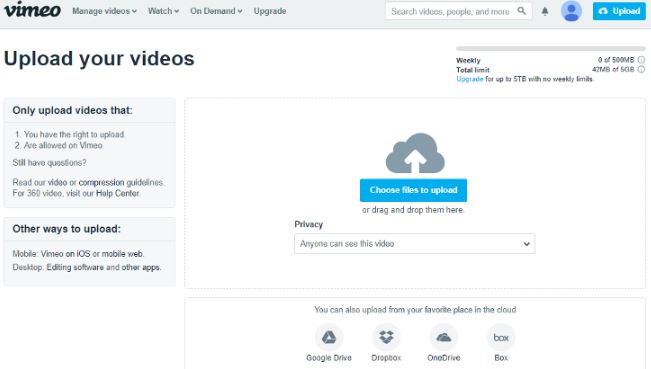651x369 pixels.
Task: Click the weekly storage progress bar
Action: (551, 49)
